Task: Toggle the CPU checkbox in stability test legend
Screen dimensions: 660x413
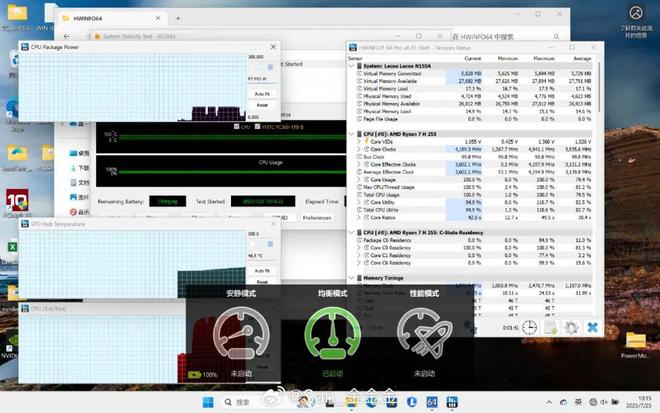Action: [235, 127]
